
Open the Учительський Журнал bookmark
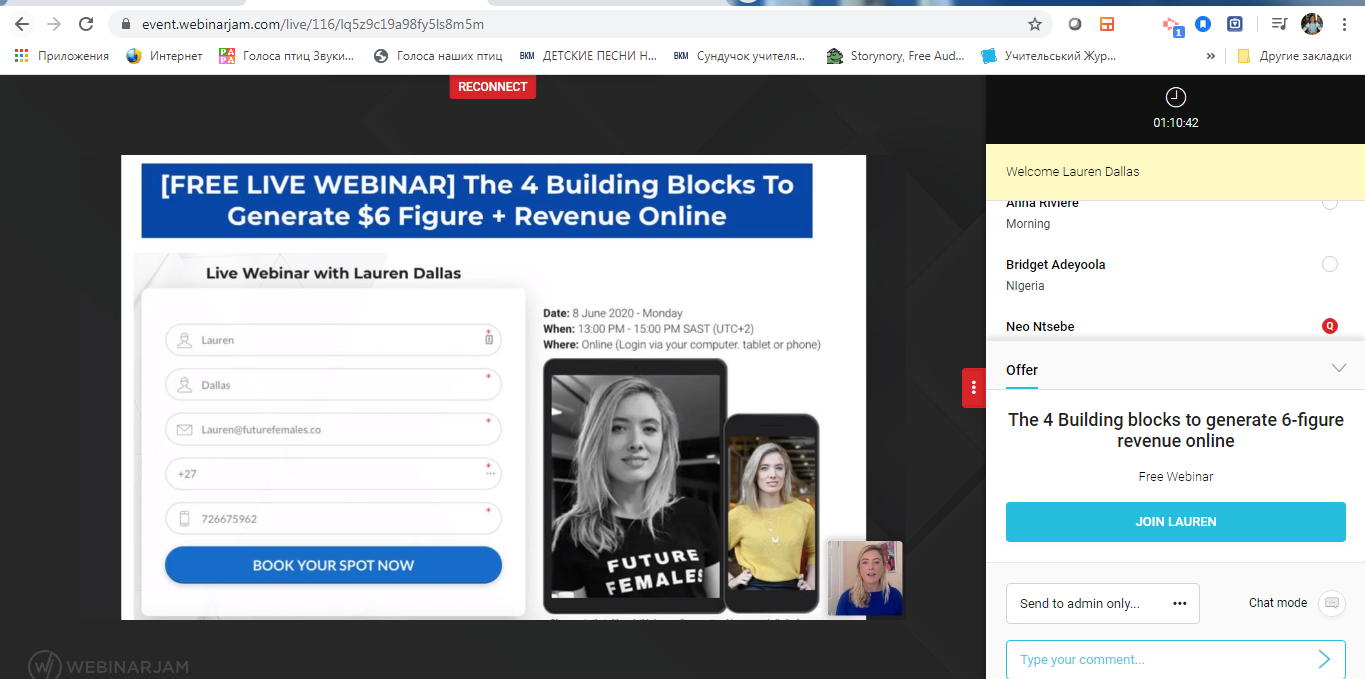pyautogui.click(x=1049, y=56)
